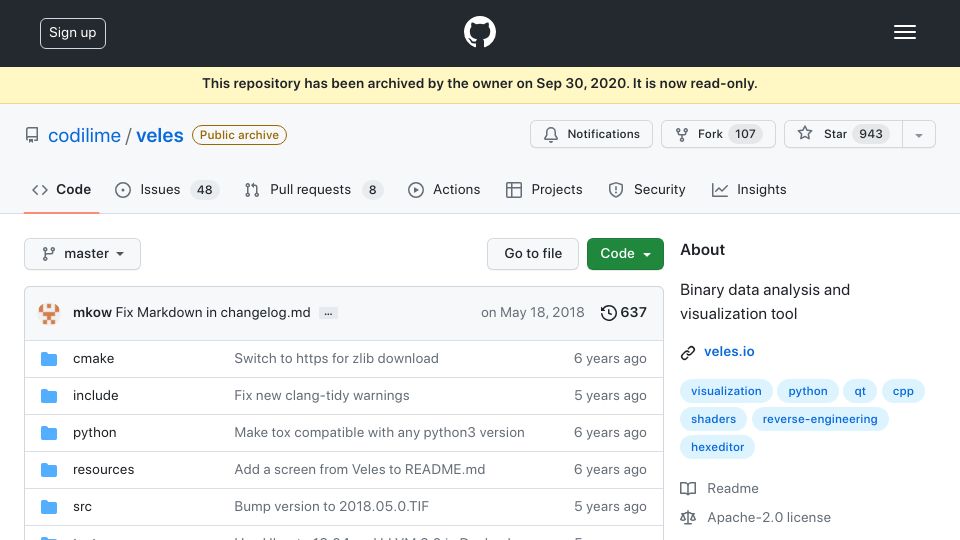Click the Sign up button

coord(73,33)
